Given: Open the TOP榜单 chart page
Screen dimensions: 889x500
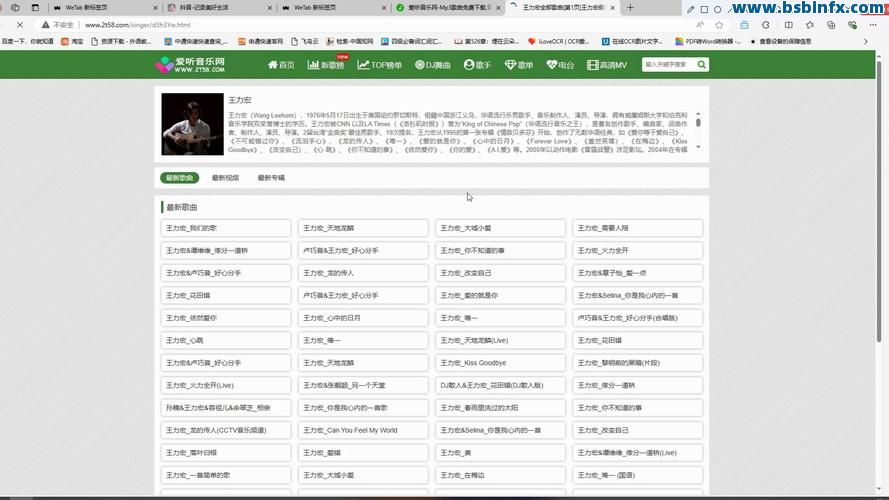Looking at the screenshot, I should click(x=379, y=65).
